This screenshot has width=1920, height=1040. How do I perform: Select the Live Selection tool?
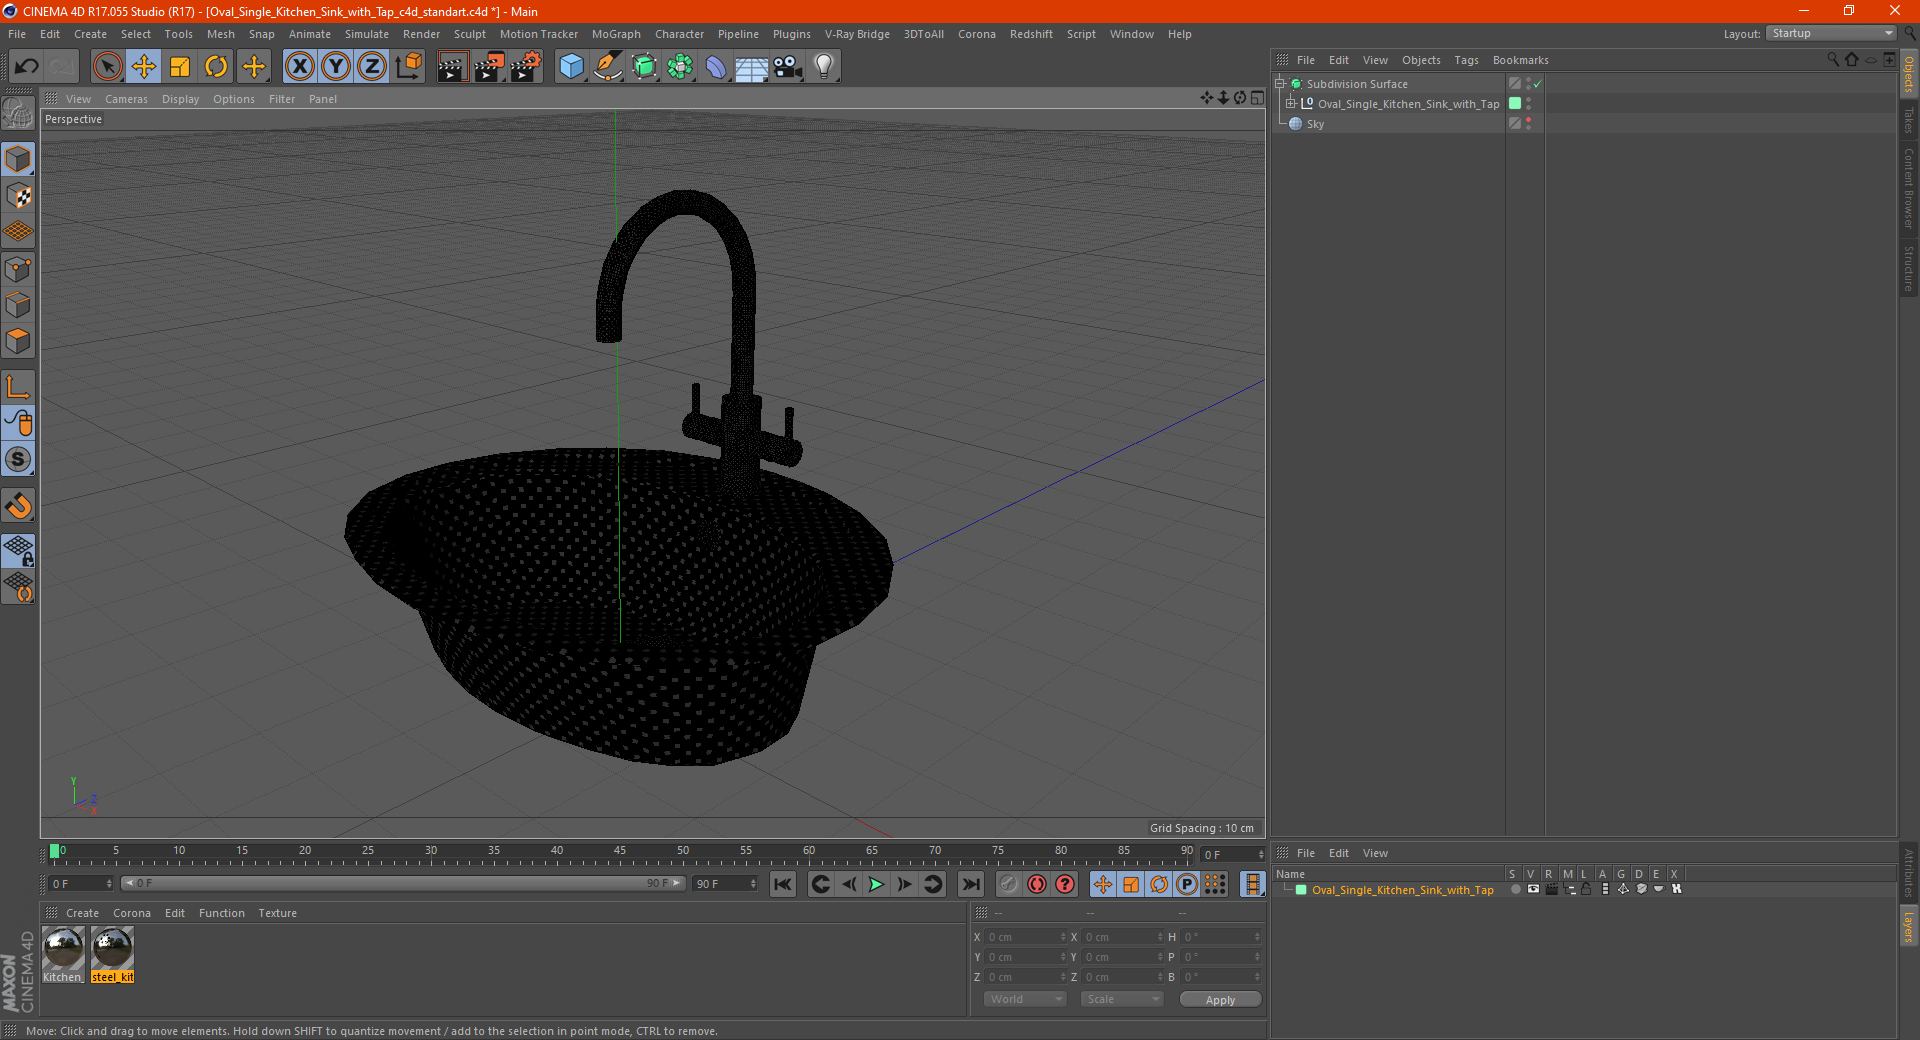click(107, 67)
